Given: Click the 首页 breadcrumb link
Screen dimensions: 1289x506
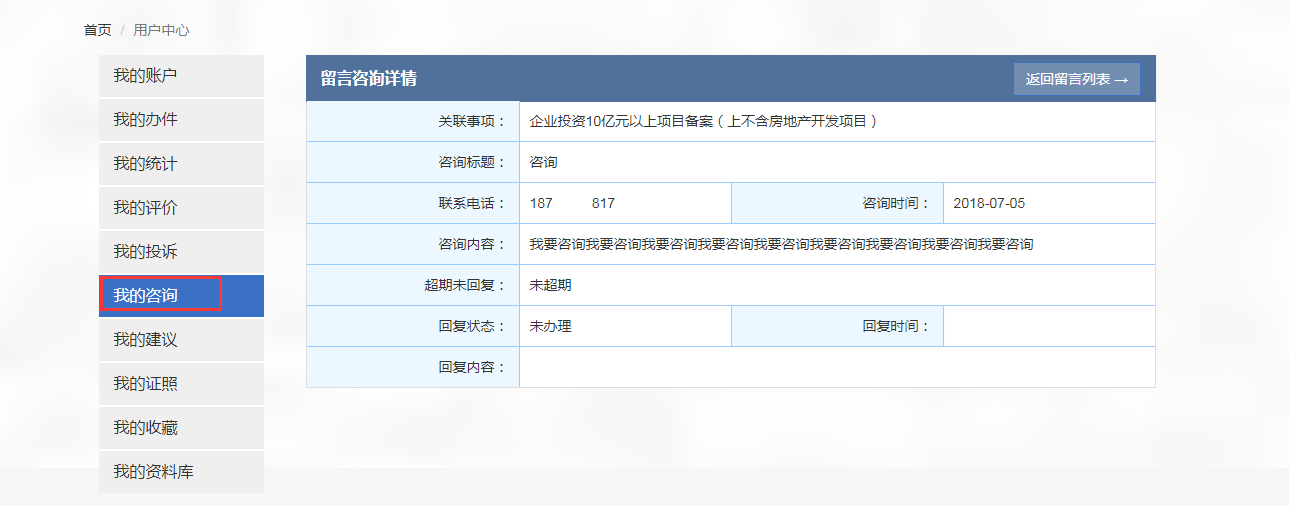Looking at the screenshot, I should pyautogui.click(x=97, y=30).
